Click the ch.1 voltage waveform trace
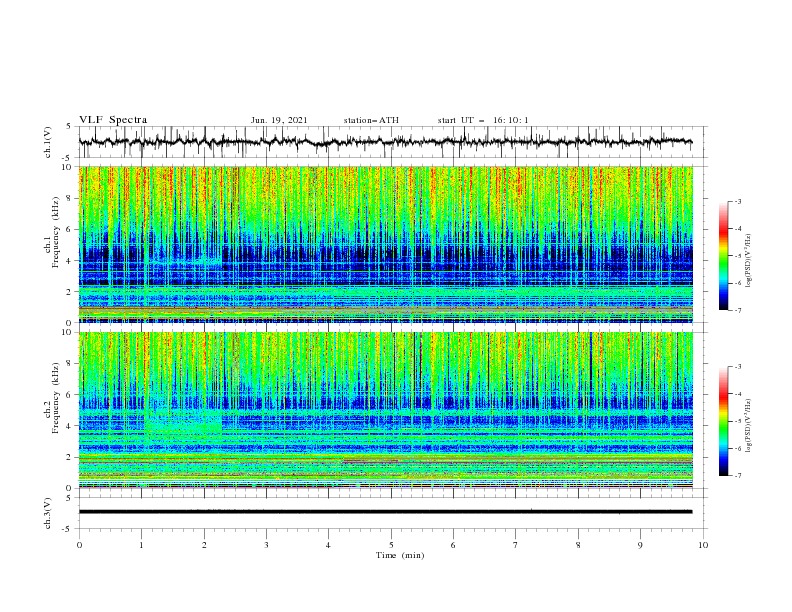 point(385,142)
